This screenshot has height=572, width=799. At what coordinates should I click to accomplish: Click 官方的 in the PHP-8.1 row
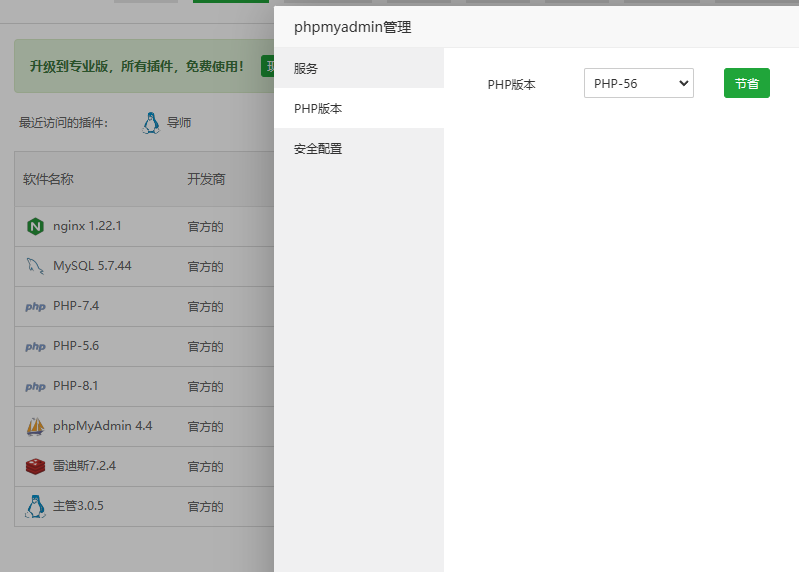(205, 387)
